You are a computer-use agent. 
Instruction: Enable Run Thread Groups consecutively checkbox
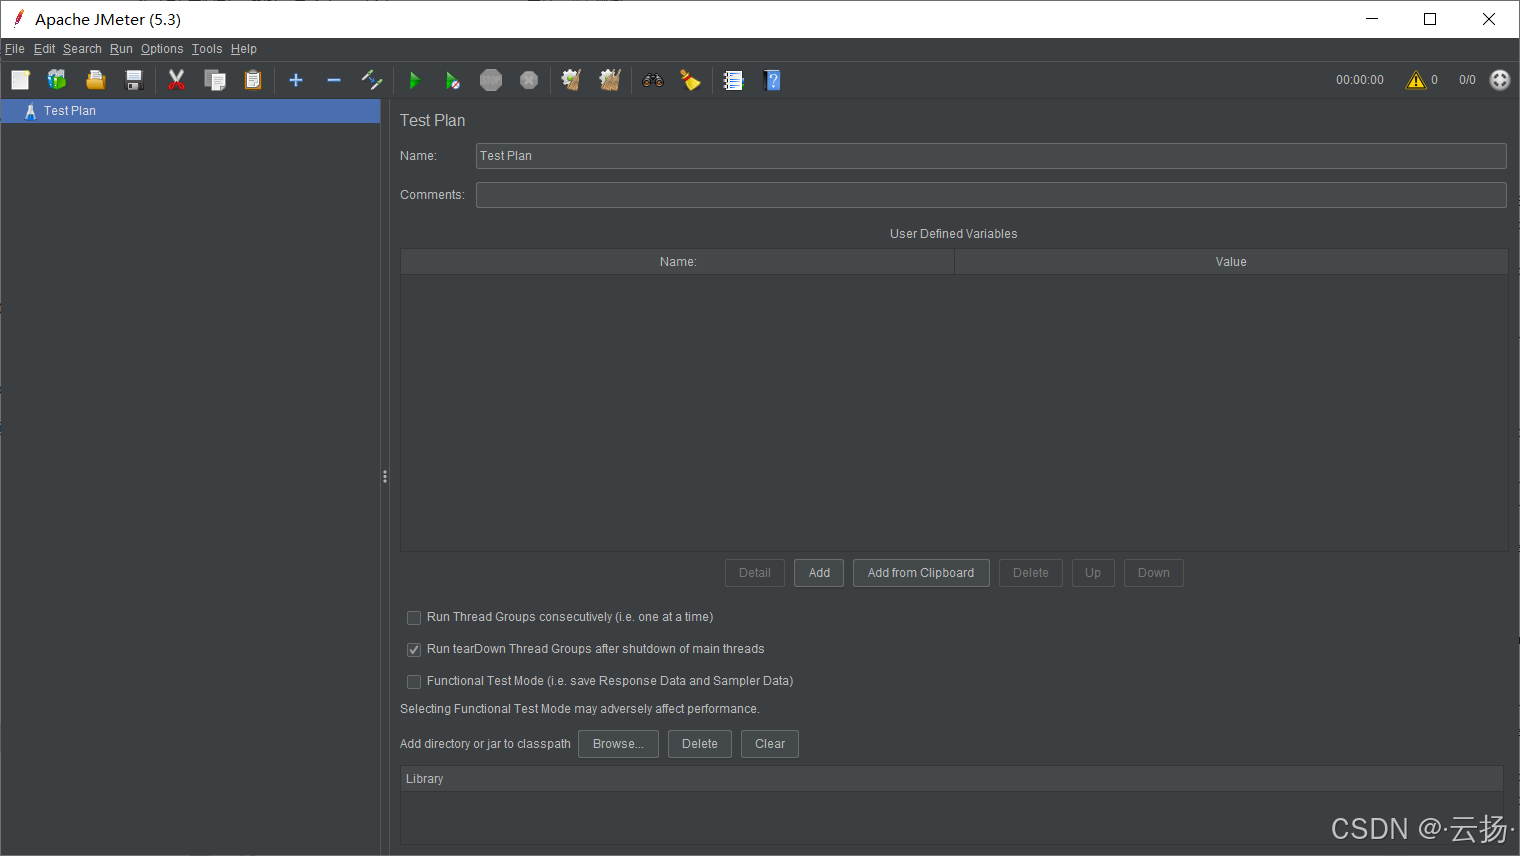point(414,618)
